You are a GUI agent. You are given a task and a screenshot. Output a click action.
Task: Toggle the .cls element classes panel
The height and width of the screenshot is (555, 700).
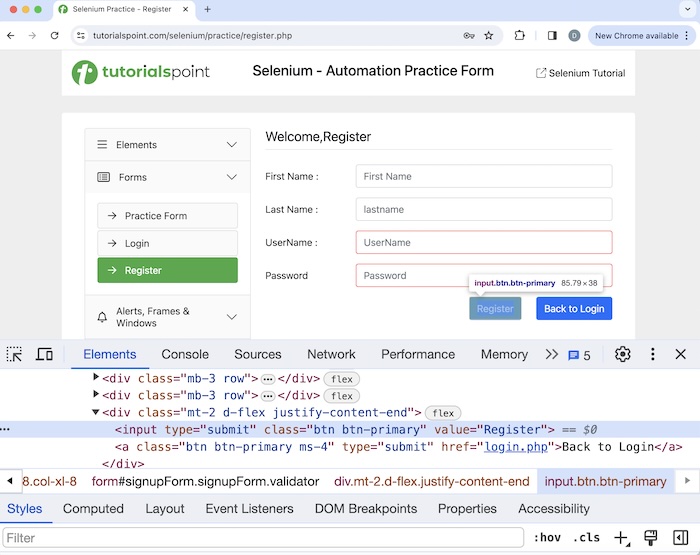(587, 538)
